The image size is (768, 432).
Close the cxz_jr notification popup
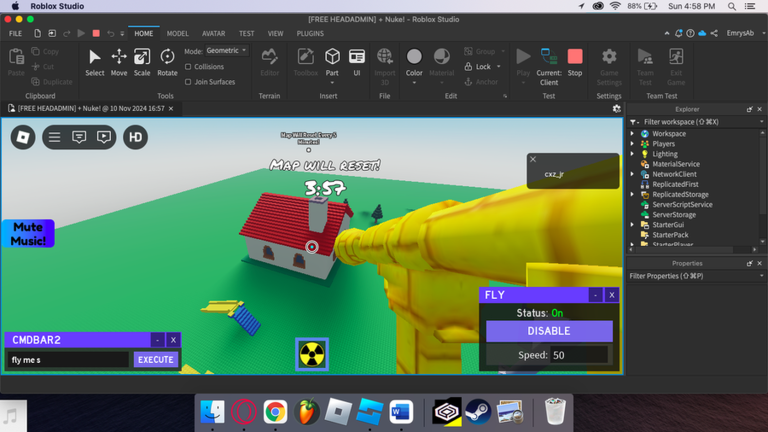point(533,159)
